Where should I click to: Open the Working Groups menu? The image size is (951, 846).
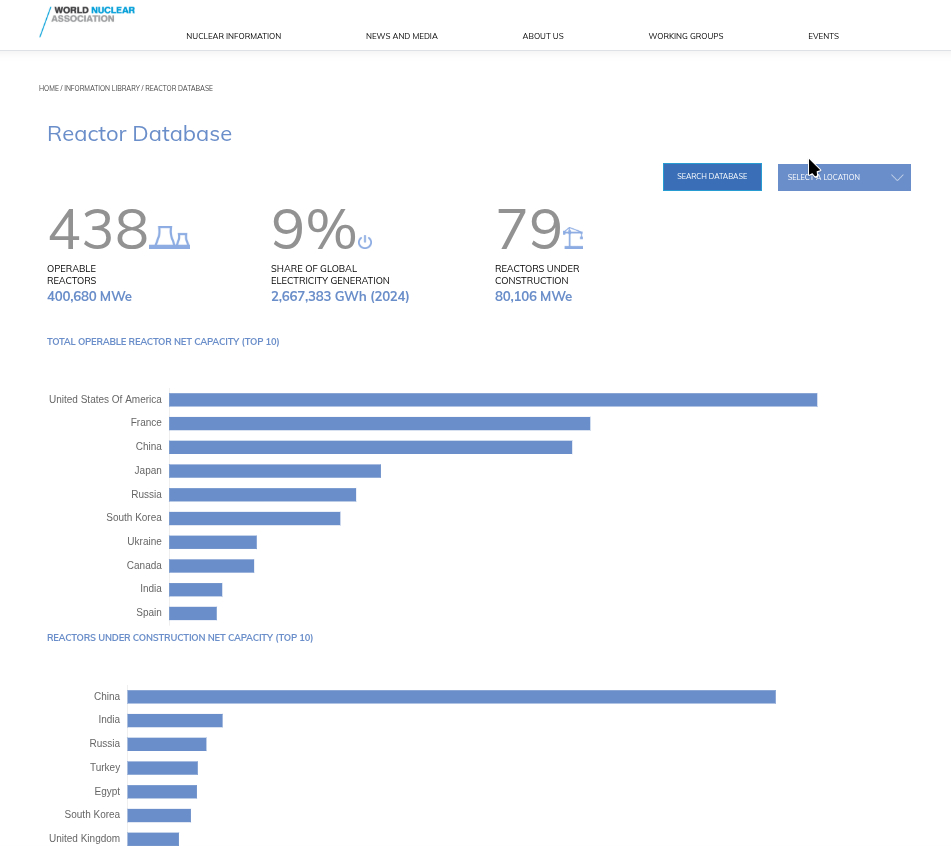pyautogui.click(x=685, y=36)
